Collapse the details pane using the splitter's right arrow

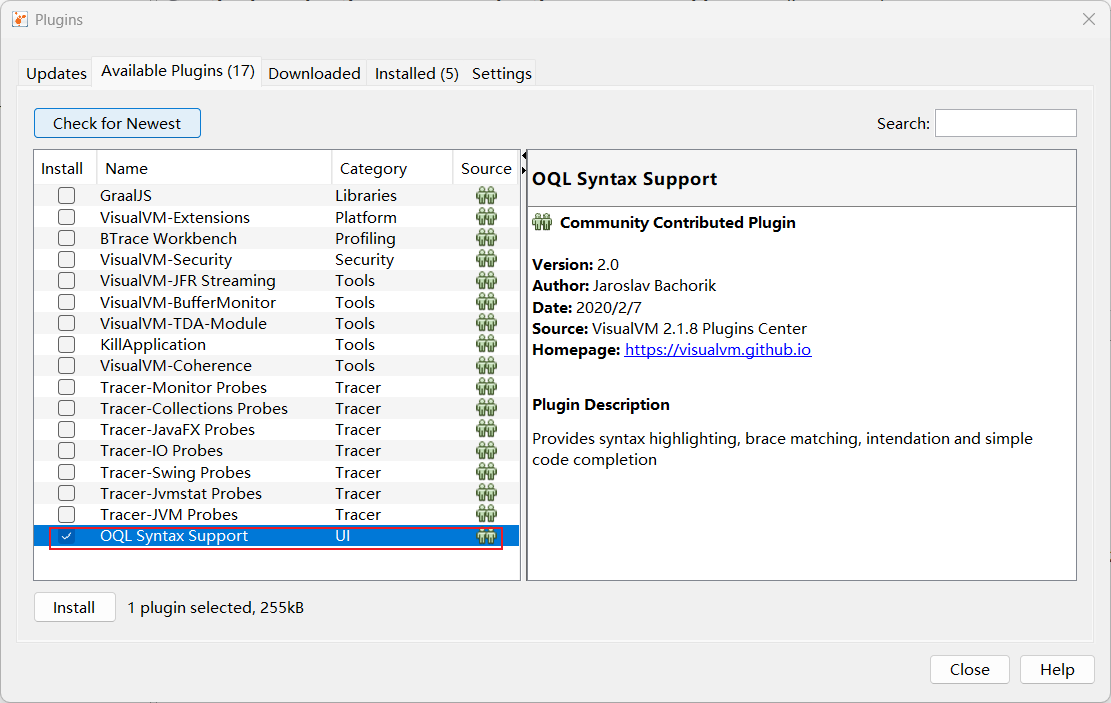point(524,170)
